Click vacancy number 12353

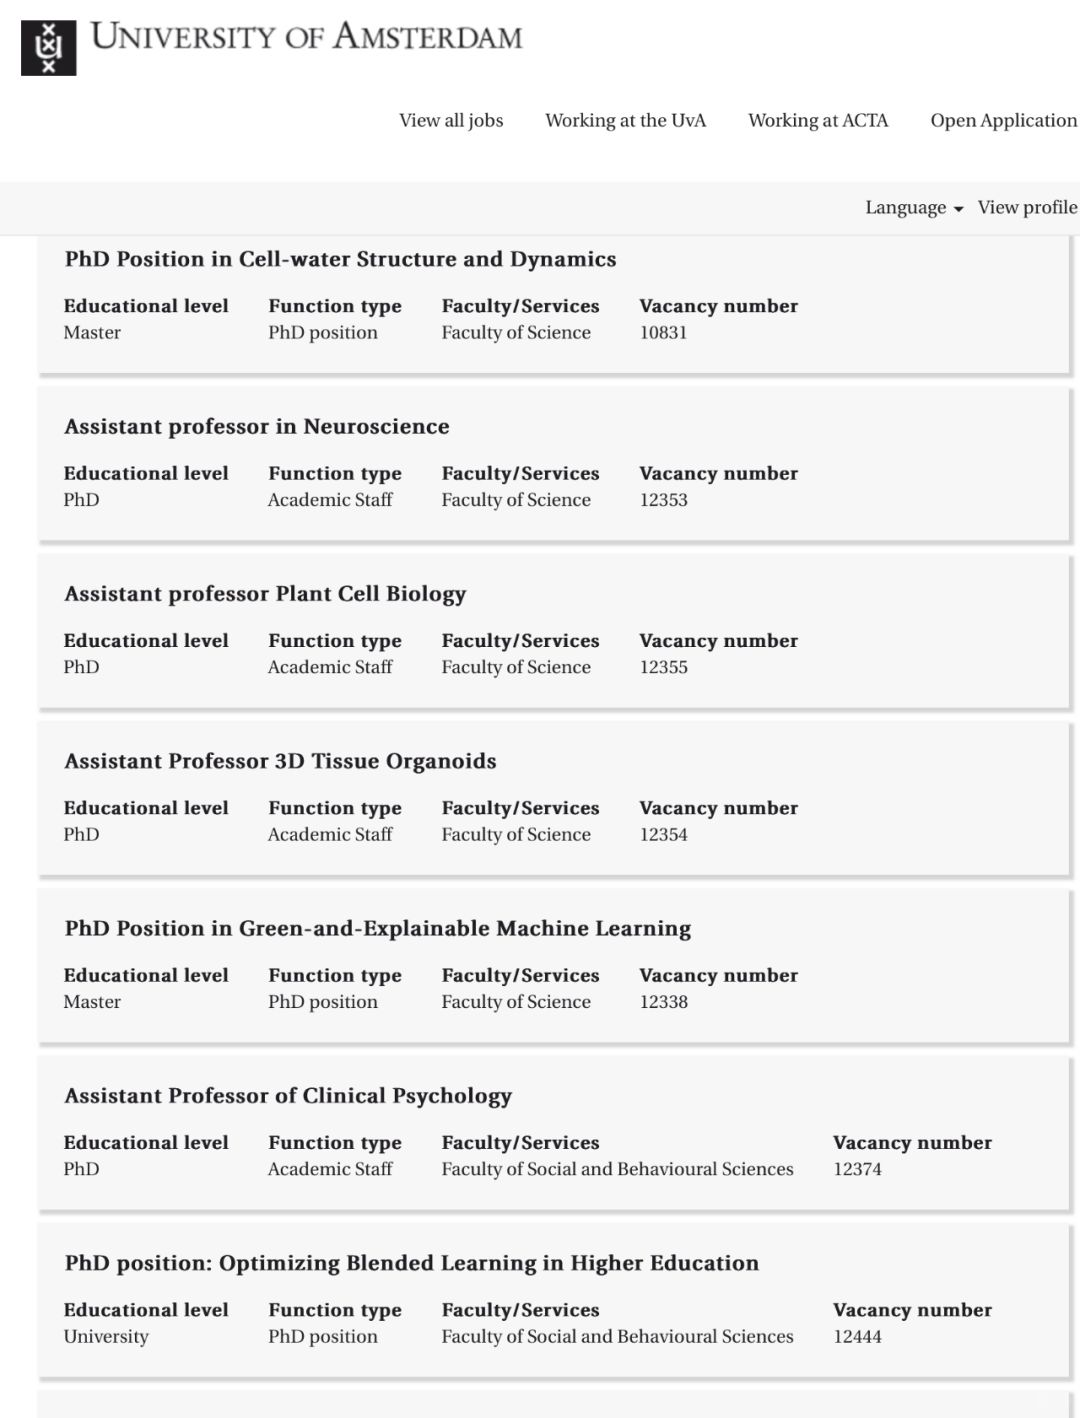pos(664,500)
